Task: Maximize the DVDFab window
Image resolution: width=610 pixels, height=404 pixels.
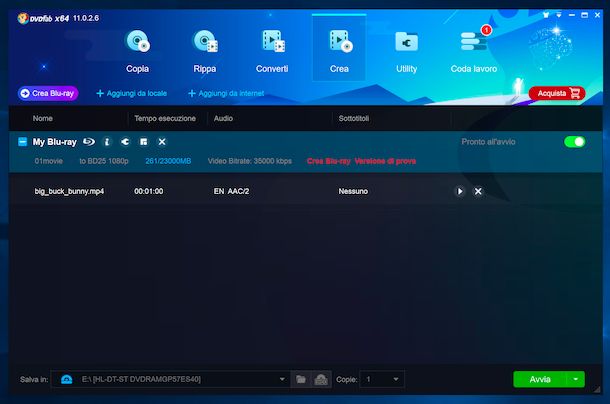Action: click(584, 15)
